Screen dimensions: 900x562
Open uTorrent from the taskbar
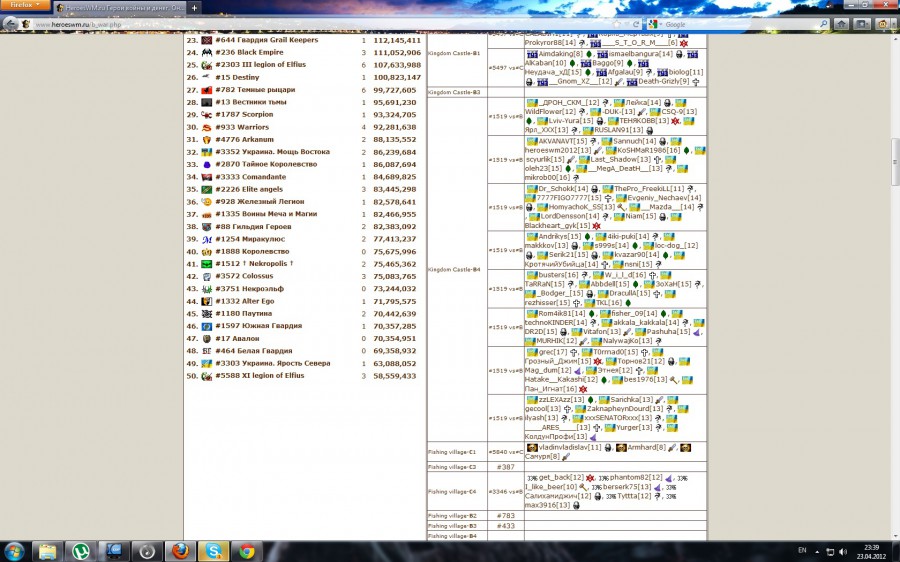[x=80, y=550]
